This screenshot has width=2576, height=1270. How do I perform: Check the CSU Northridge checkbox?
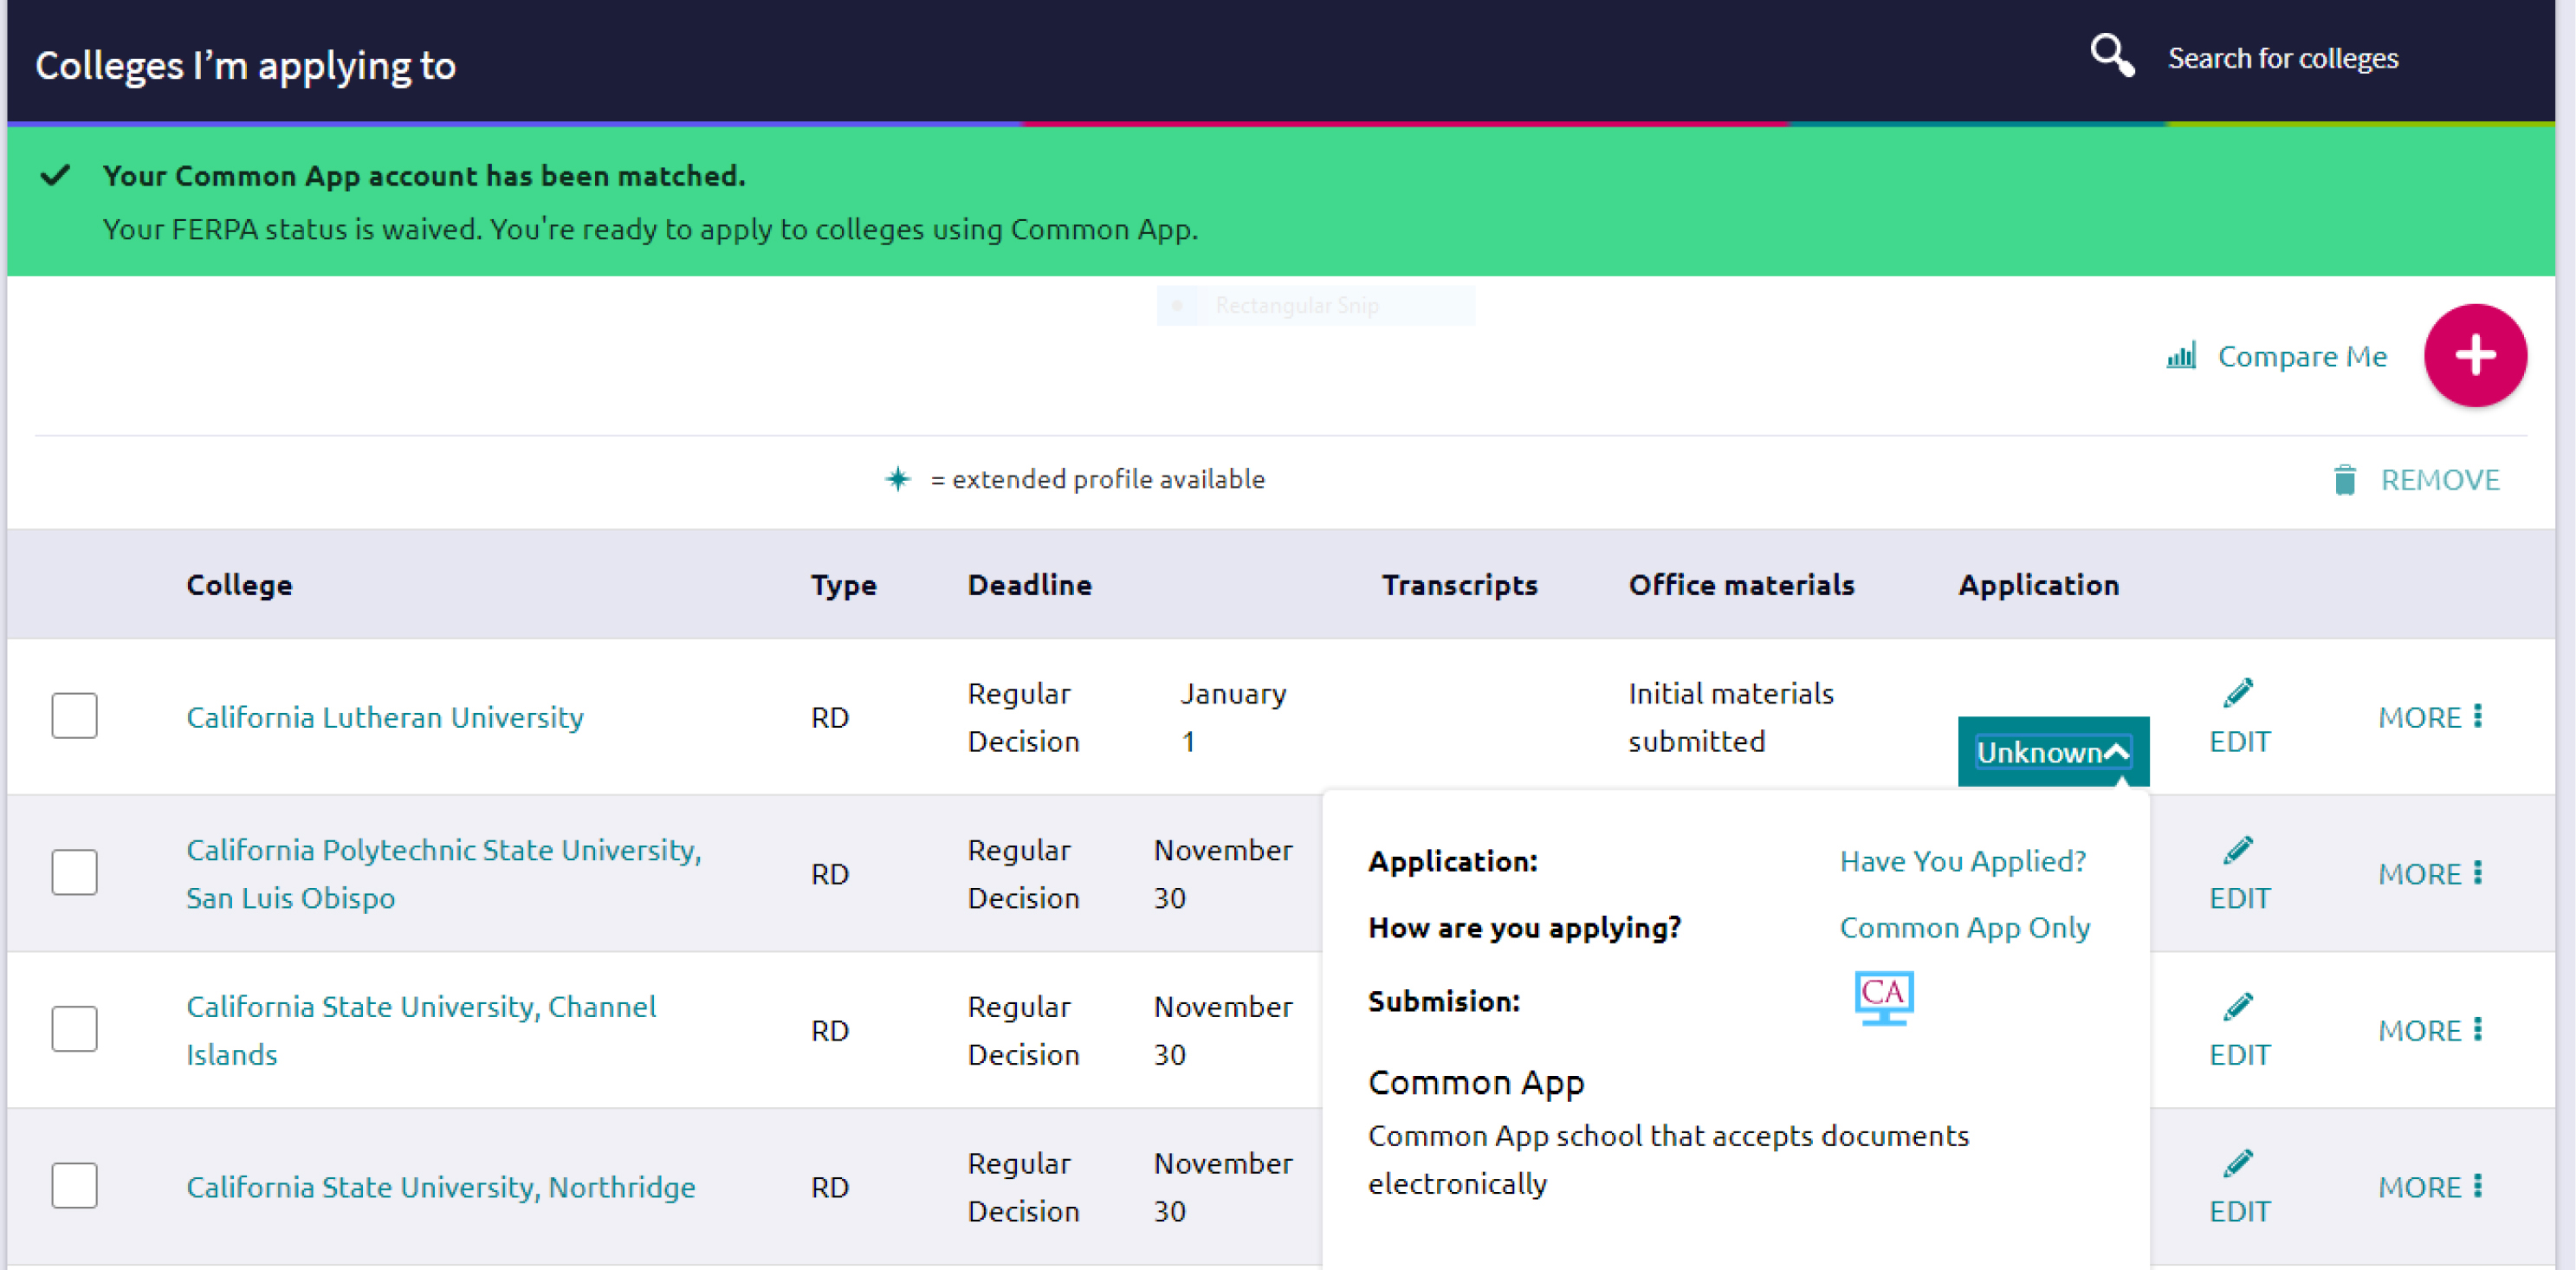(74, 1185)
